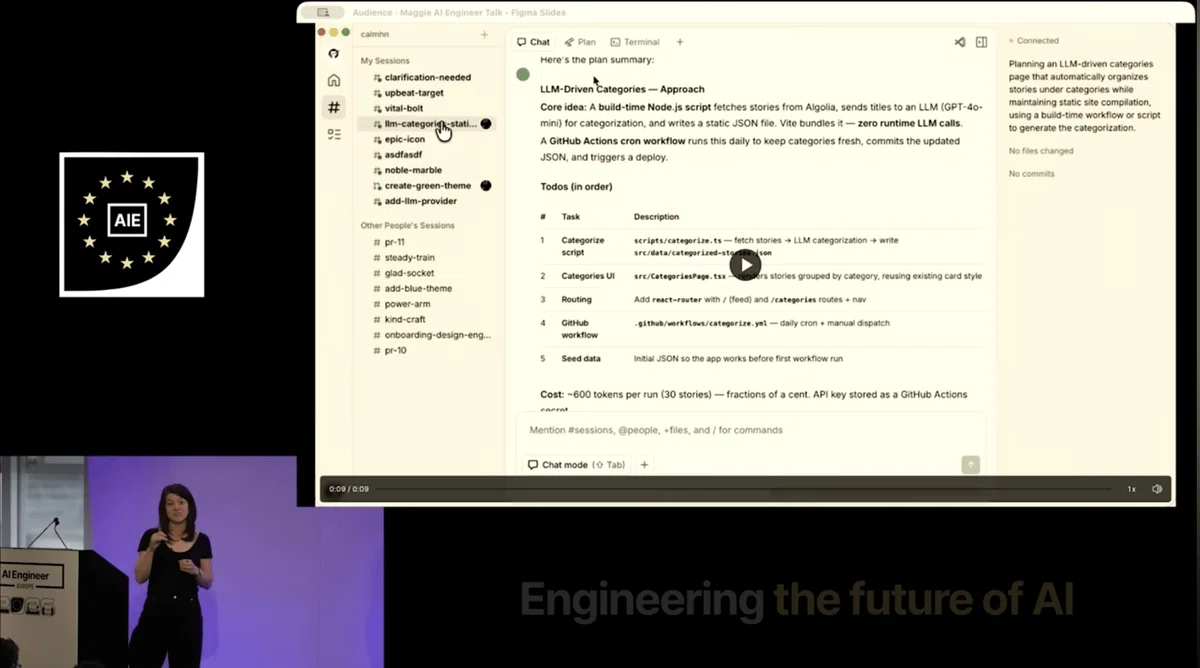The height and width of the screenshot is (668, 1200).
Task: Click the GitHub workflow task cell
Action: (x=580, y=329)
